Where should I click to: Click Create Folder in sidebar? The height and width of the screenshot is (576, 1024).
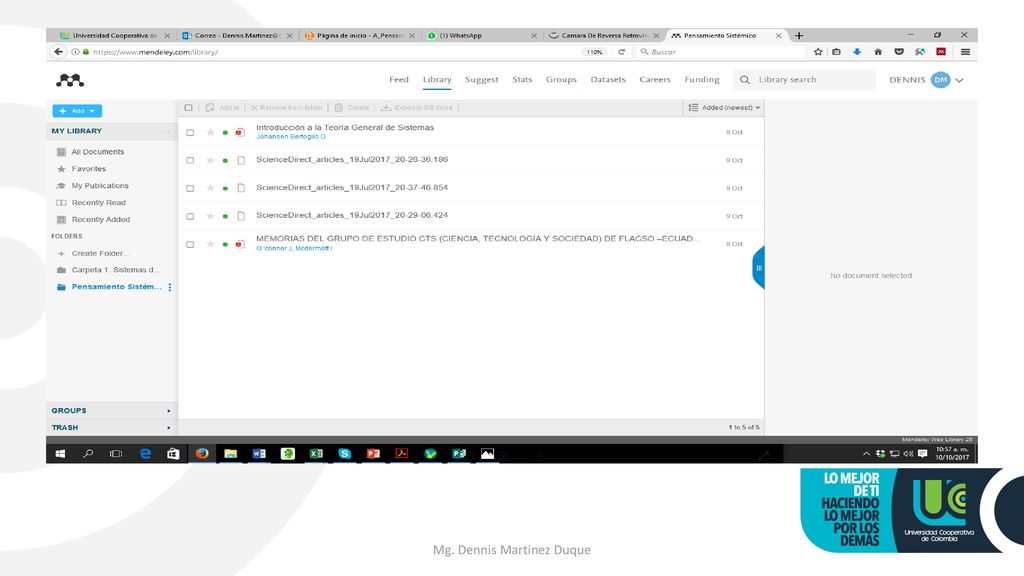[x=93, y=253]
